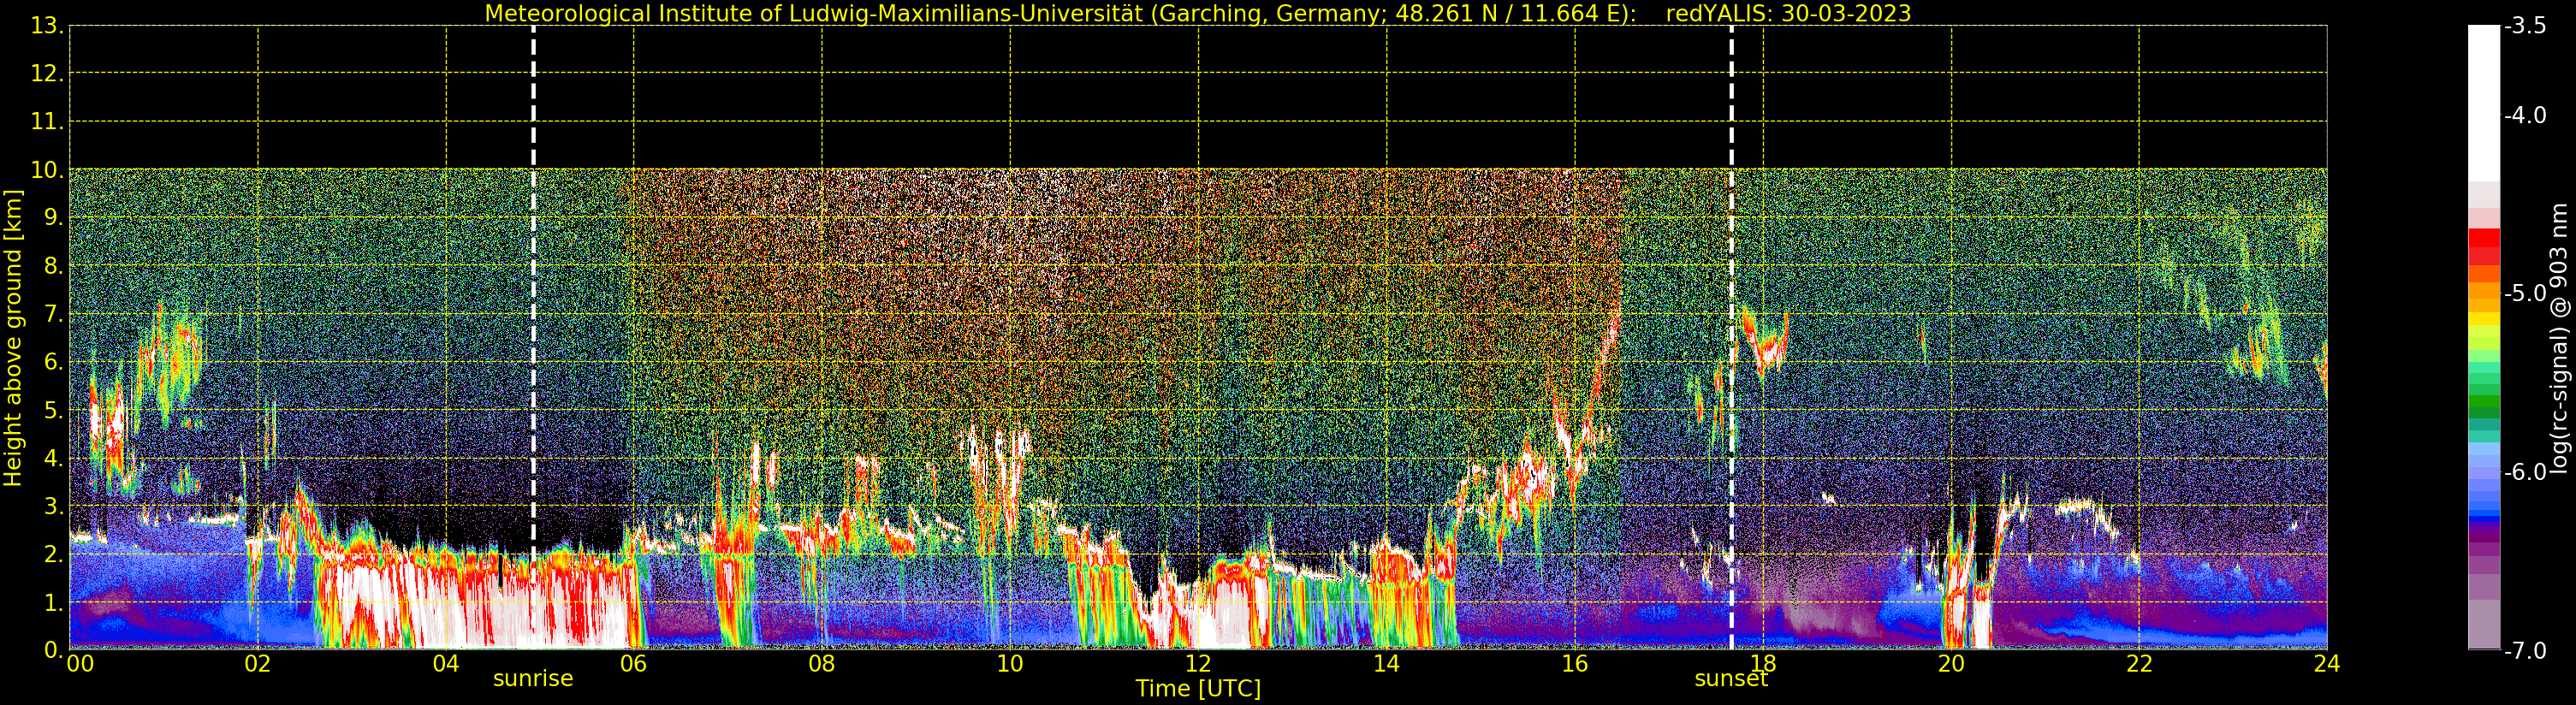Click the '24' time axis tick label

pos(2327,664)
